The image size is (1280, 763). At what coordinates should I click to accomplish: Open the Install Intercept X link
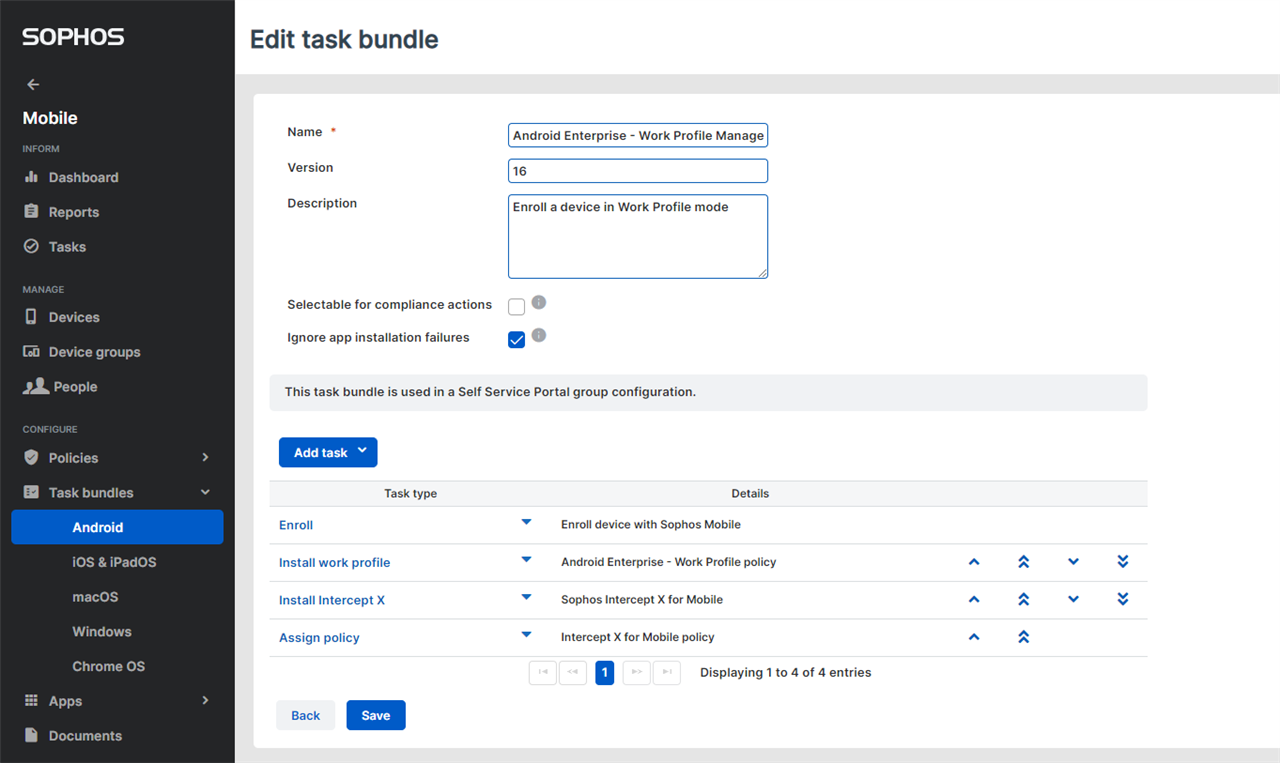[x=332, y=600]
